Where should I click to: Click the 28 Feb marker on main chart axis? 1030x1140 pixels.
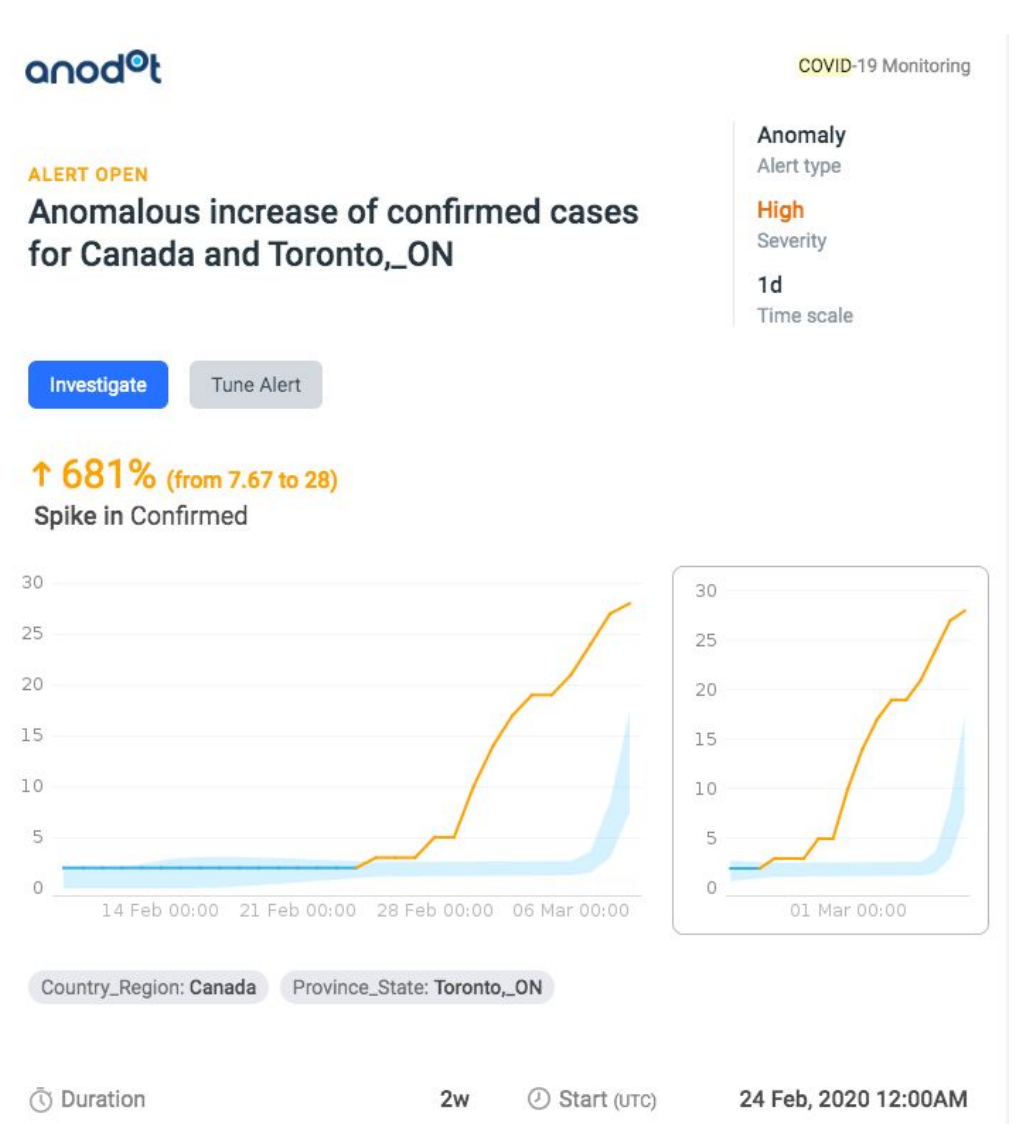coord(434,910)
